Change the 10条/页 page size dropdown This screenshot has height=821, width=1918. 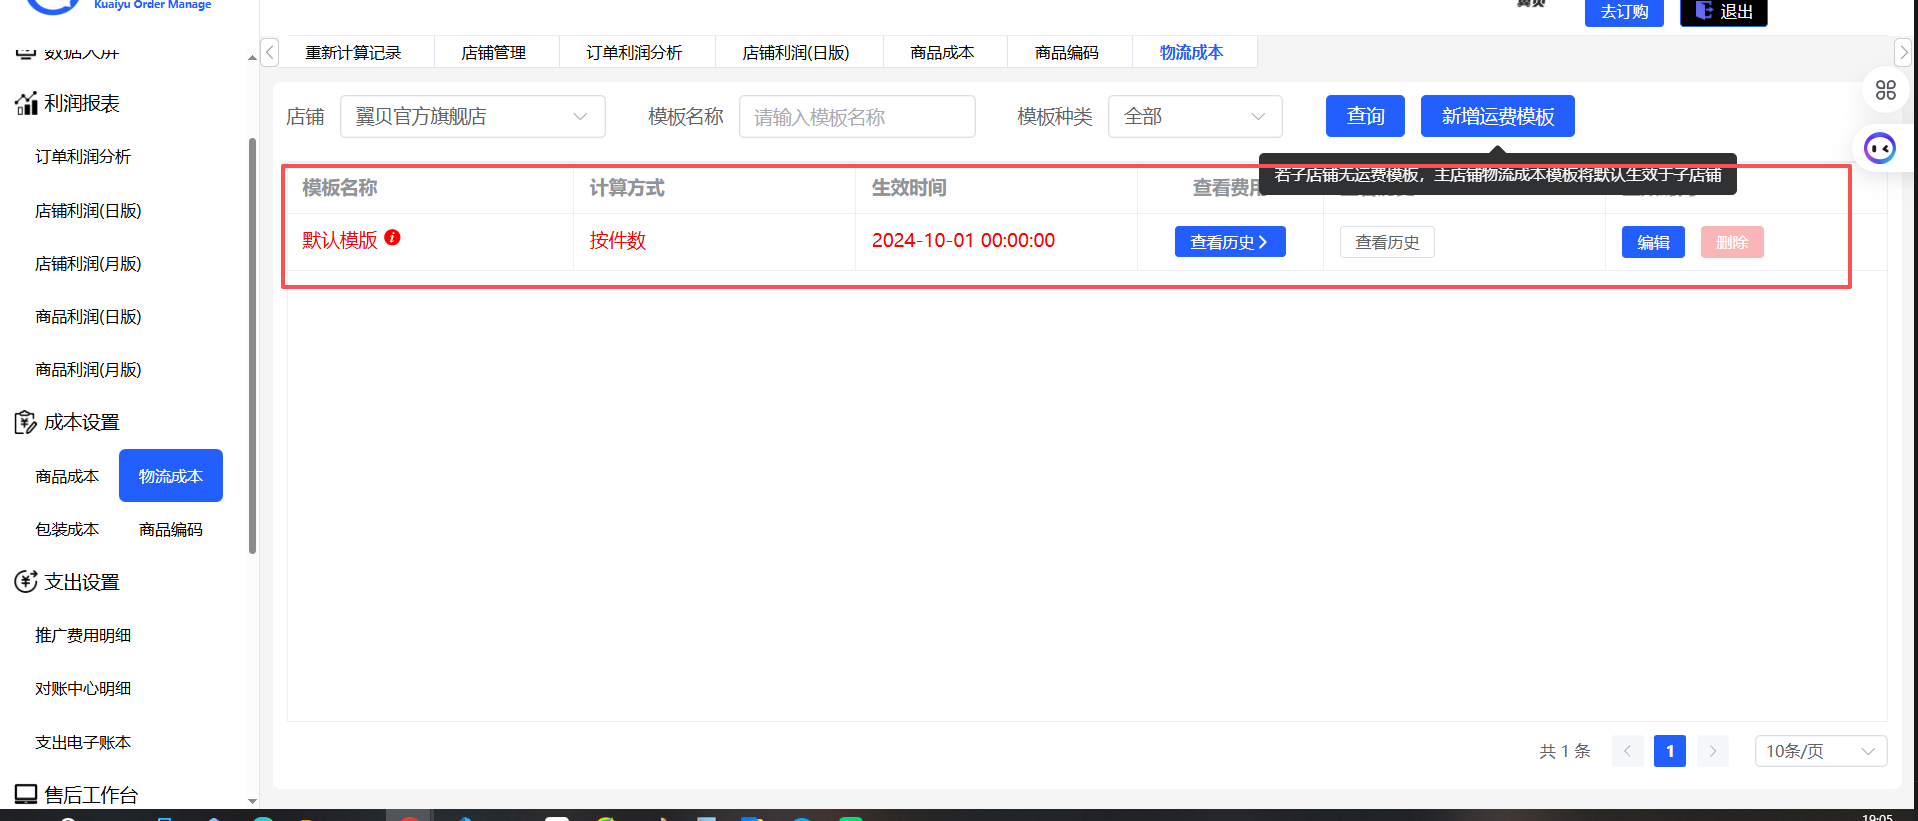coord(1819,751)
